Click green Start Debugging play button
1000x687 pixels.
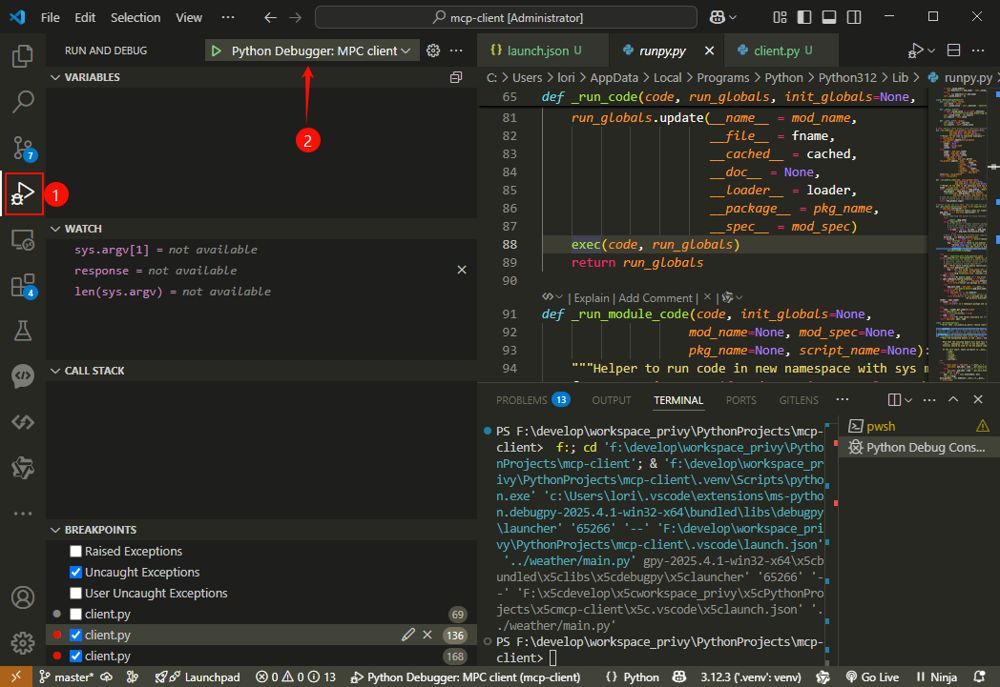[216, 51]
